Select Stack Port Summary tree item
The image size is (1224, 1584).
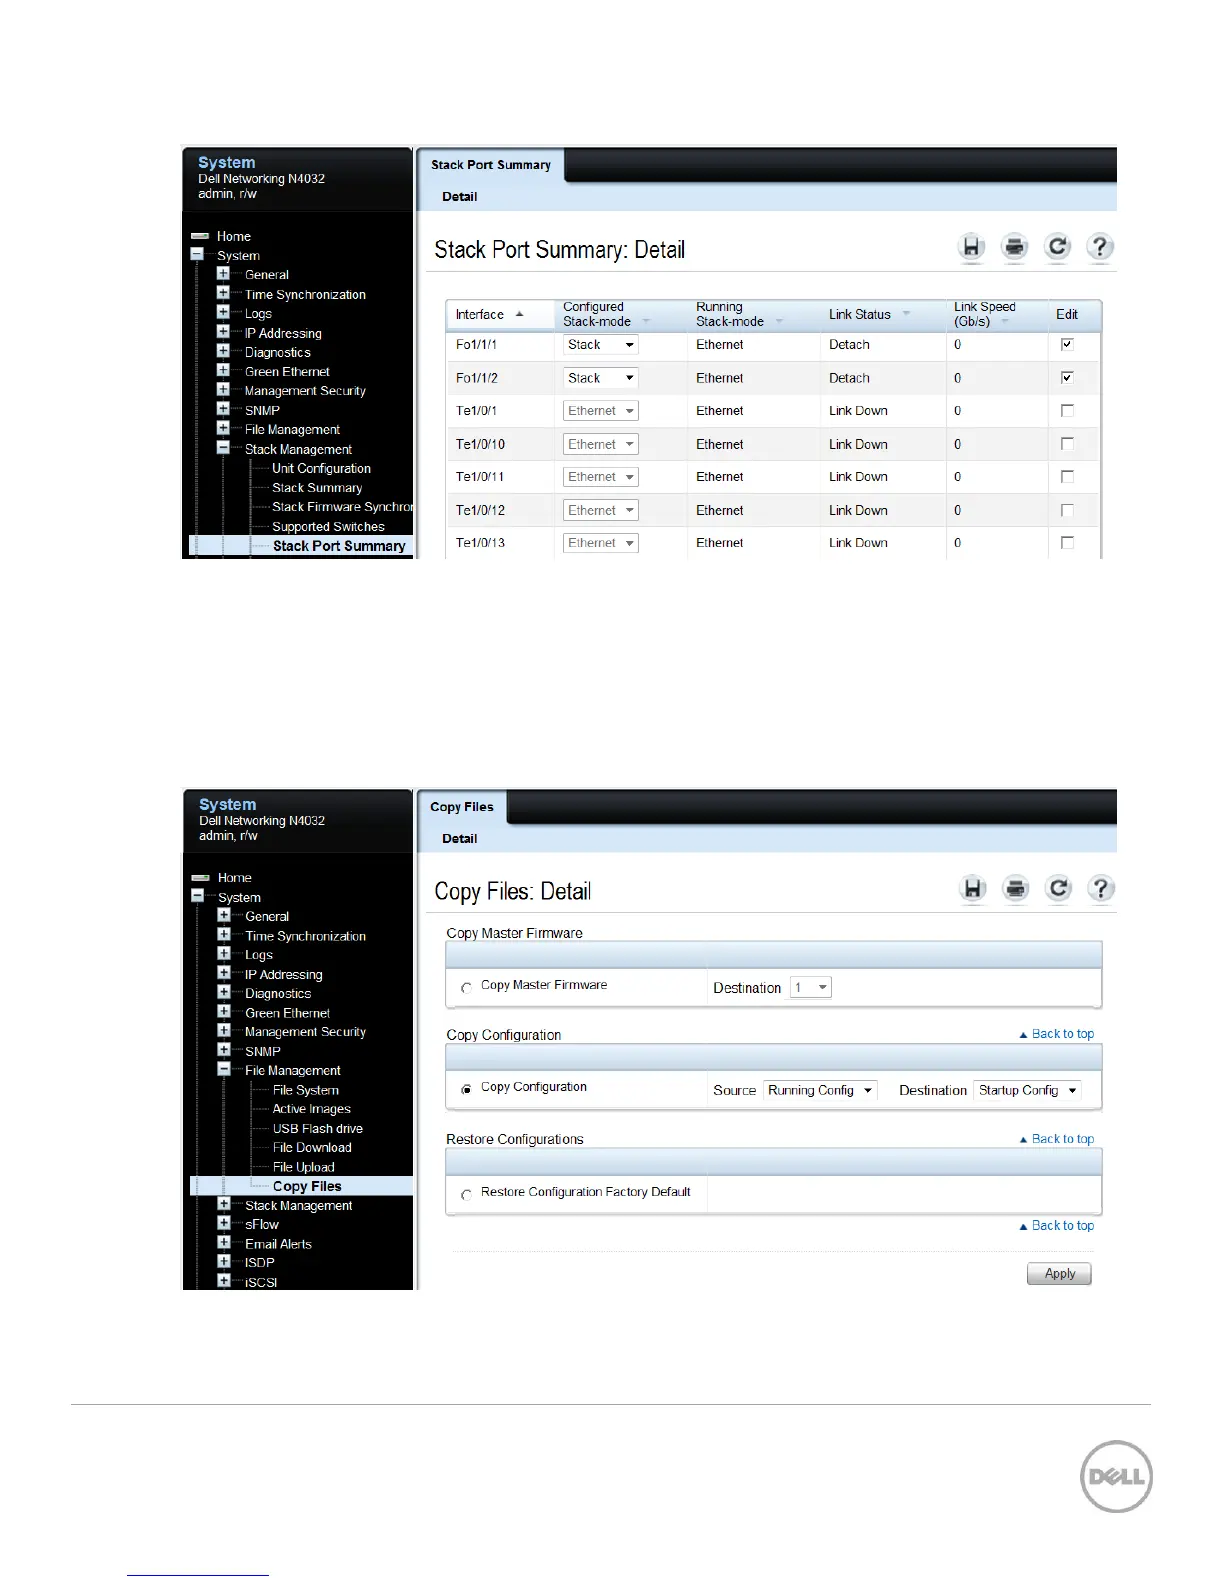(339, 546)
